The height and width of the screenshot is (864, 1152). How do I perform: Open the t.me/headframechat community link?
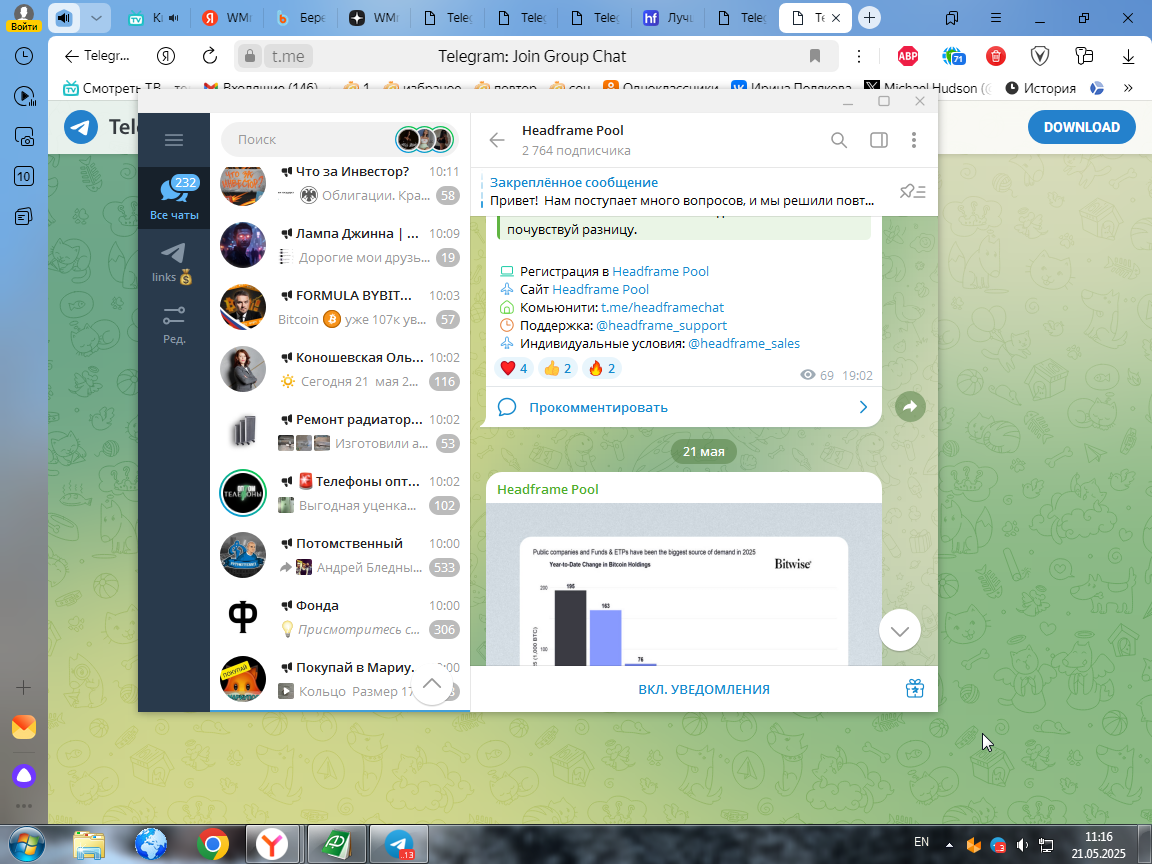pos(662,307)
